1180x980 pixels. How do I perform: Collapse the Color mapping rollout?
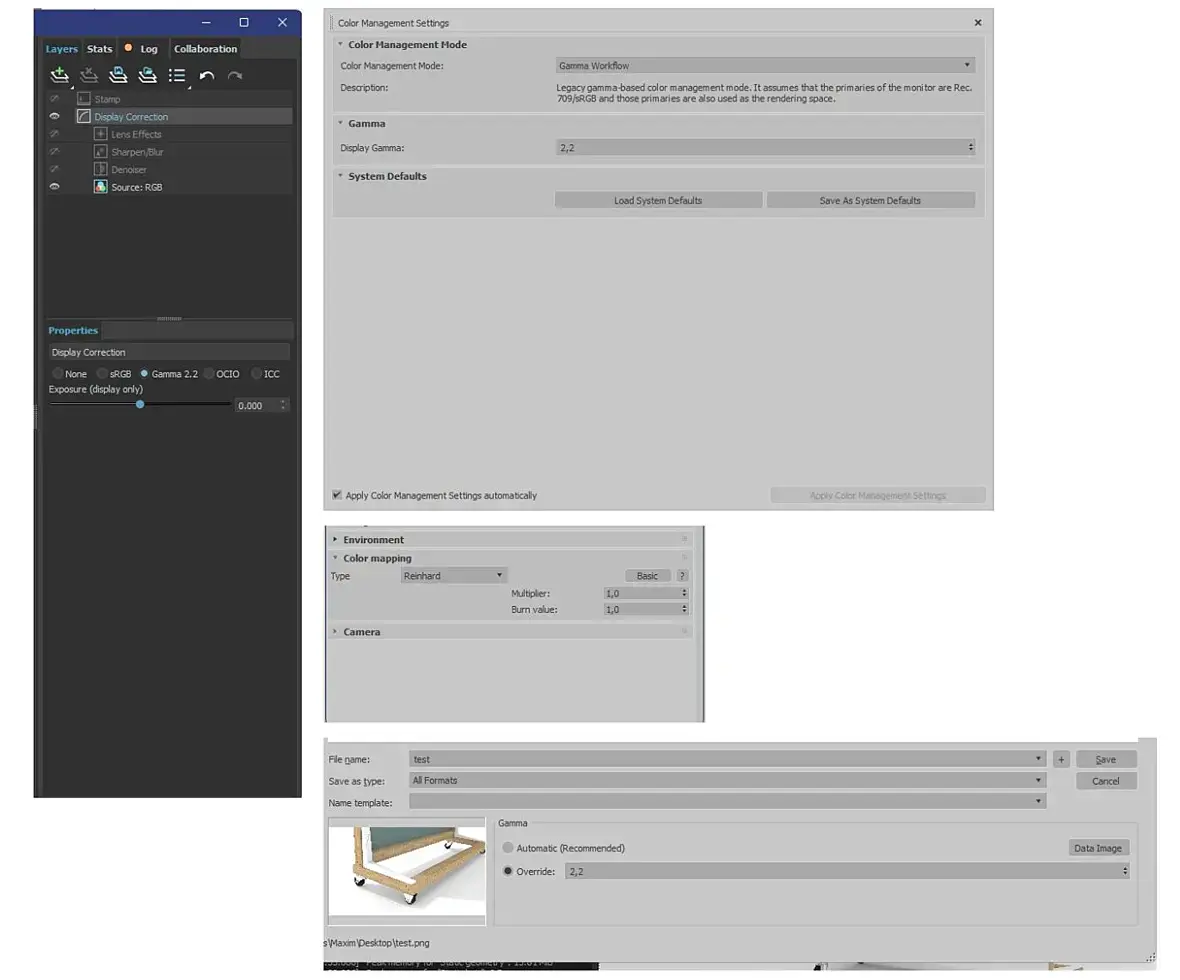click(x=335, y=558)
